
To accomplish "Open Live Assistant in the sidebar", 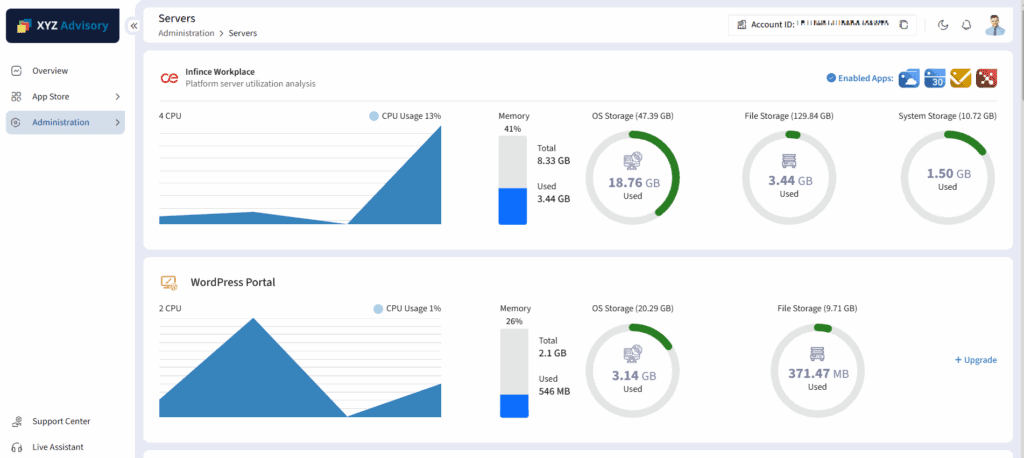I will click(x=57, y=447).
